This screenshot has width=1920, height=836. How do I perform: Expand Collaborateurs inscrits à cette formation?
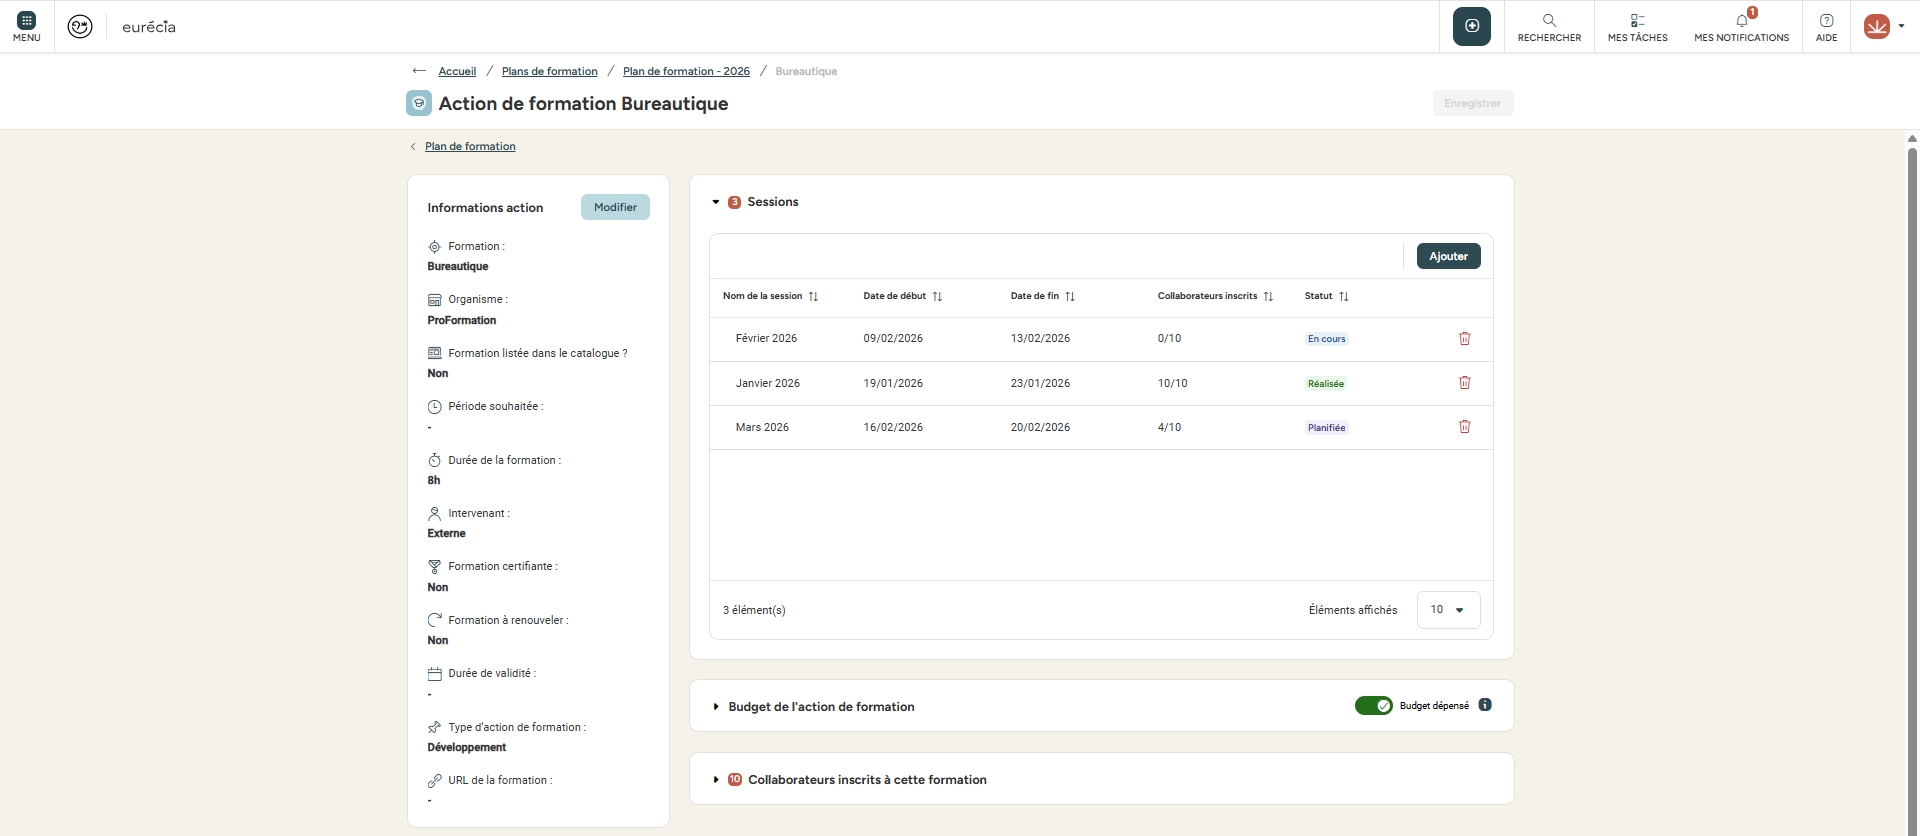click(x=716, y=780)
